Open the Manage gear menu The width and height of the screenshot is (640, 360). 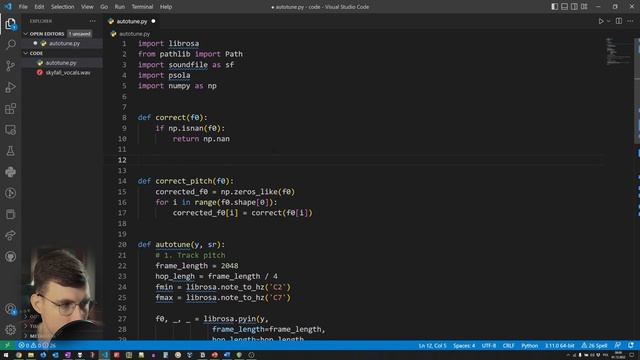click(x=11, y=329)
